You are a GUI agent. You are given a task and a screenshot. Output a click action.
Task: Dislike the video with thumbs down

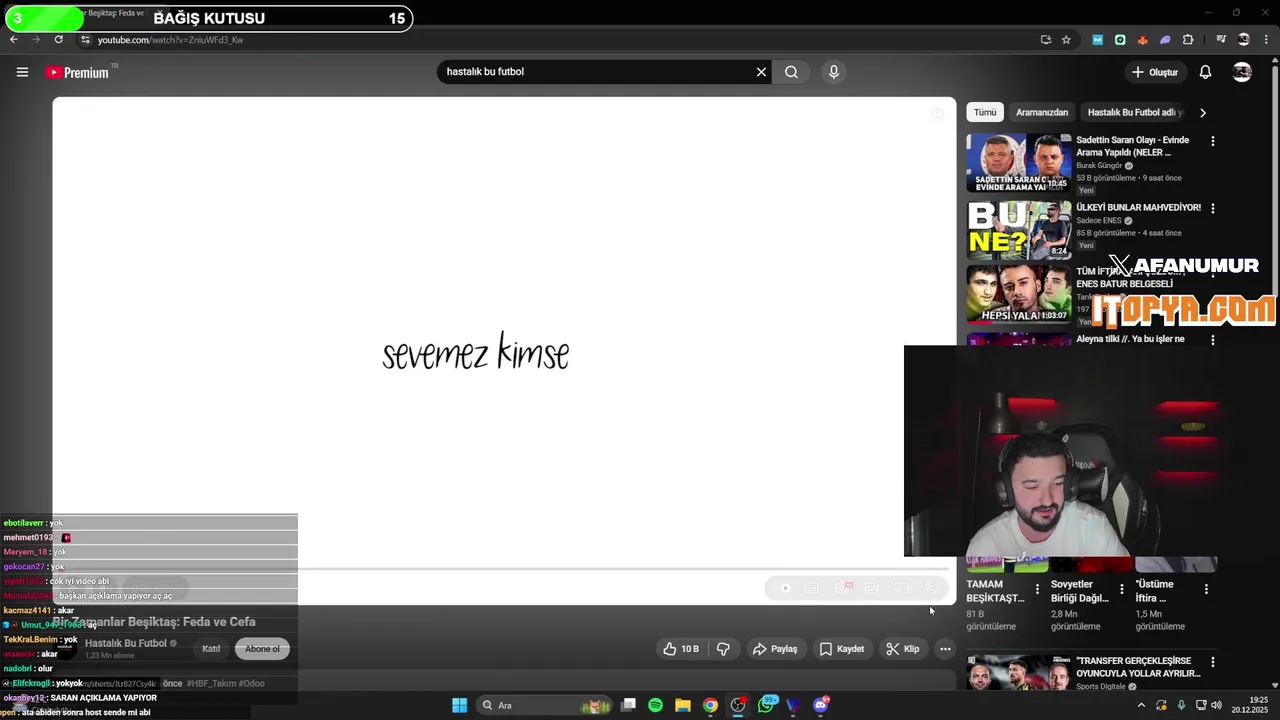[723, 649]
